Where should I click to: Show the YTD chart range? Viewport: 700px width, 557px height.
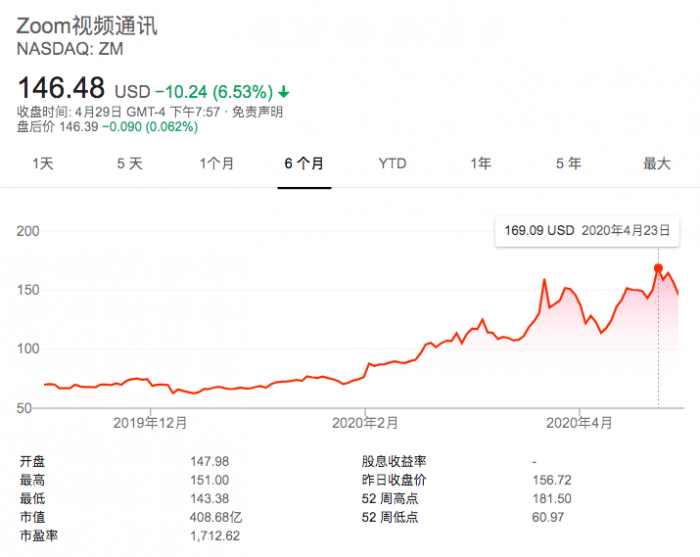(392, 164)
